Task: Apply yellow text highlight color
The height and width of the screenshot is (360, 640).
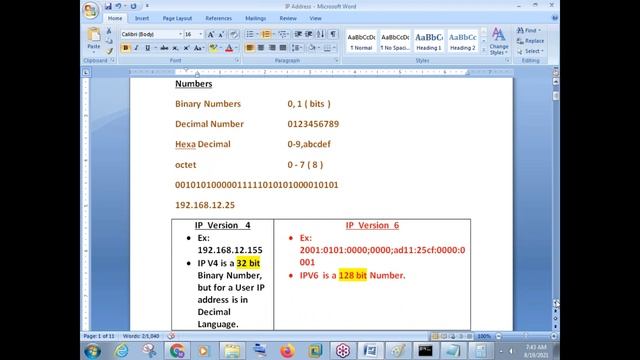Action: 212,48
